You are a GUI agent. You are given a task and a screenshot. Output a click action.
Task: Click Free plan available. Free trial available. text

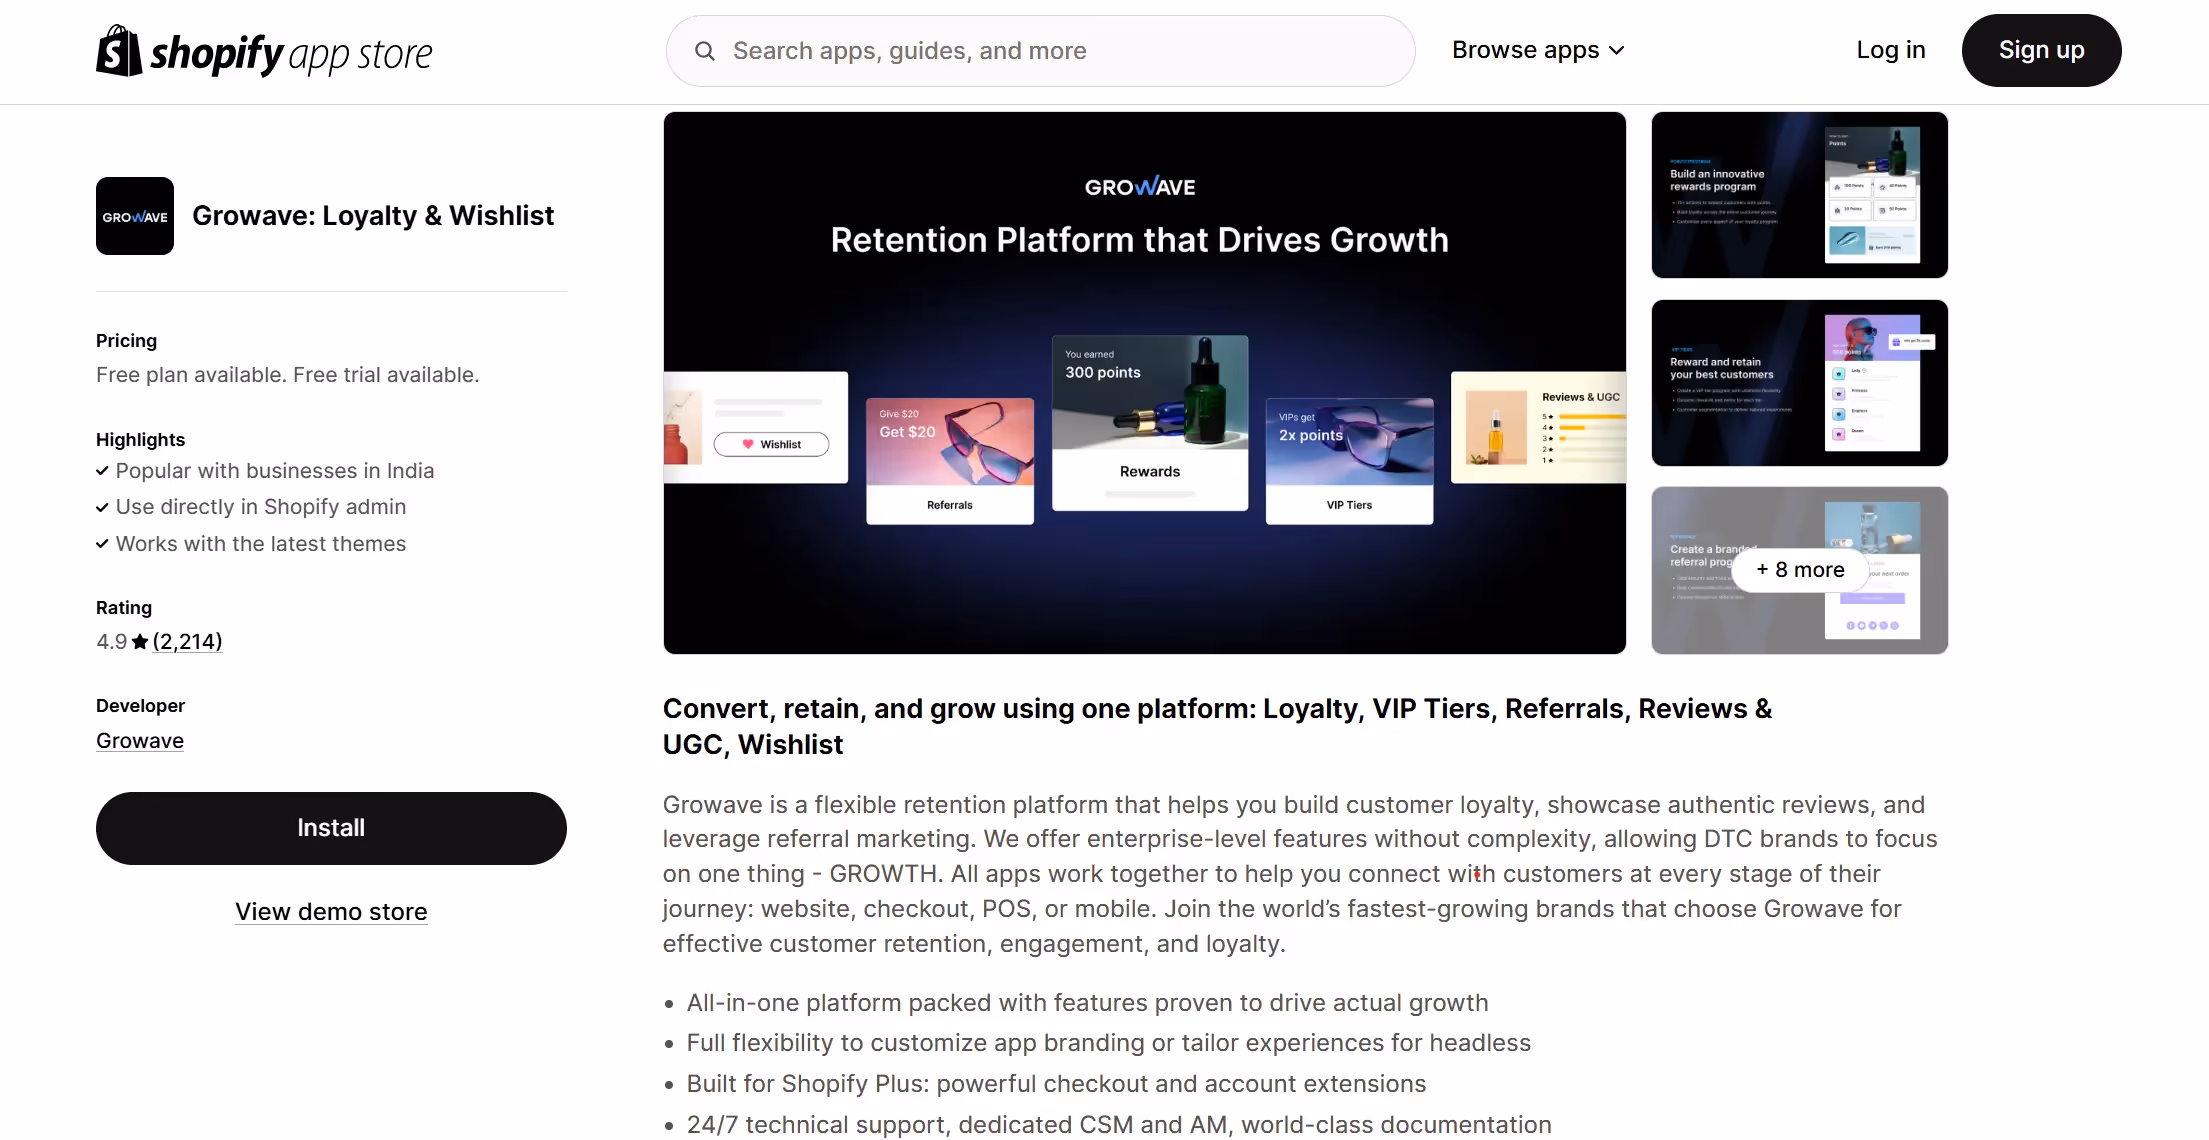(x=288, y=375)
